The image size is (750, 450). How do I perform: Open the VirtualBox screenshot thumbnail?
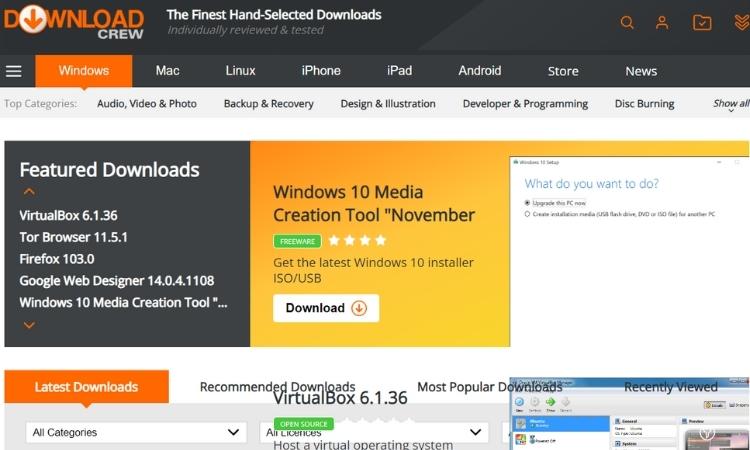[629, 414]
